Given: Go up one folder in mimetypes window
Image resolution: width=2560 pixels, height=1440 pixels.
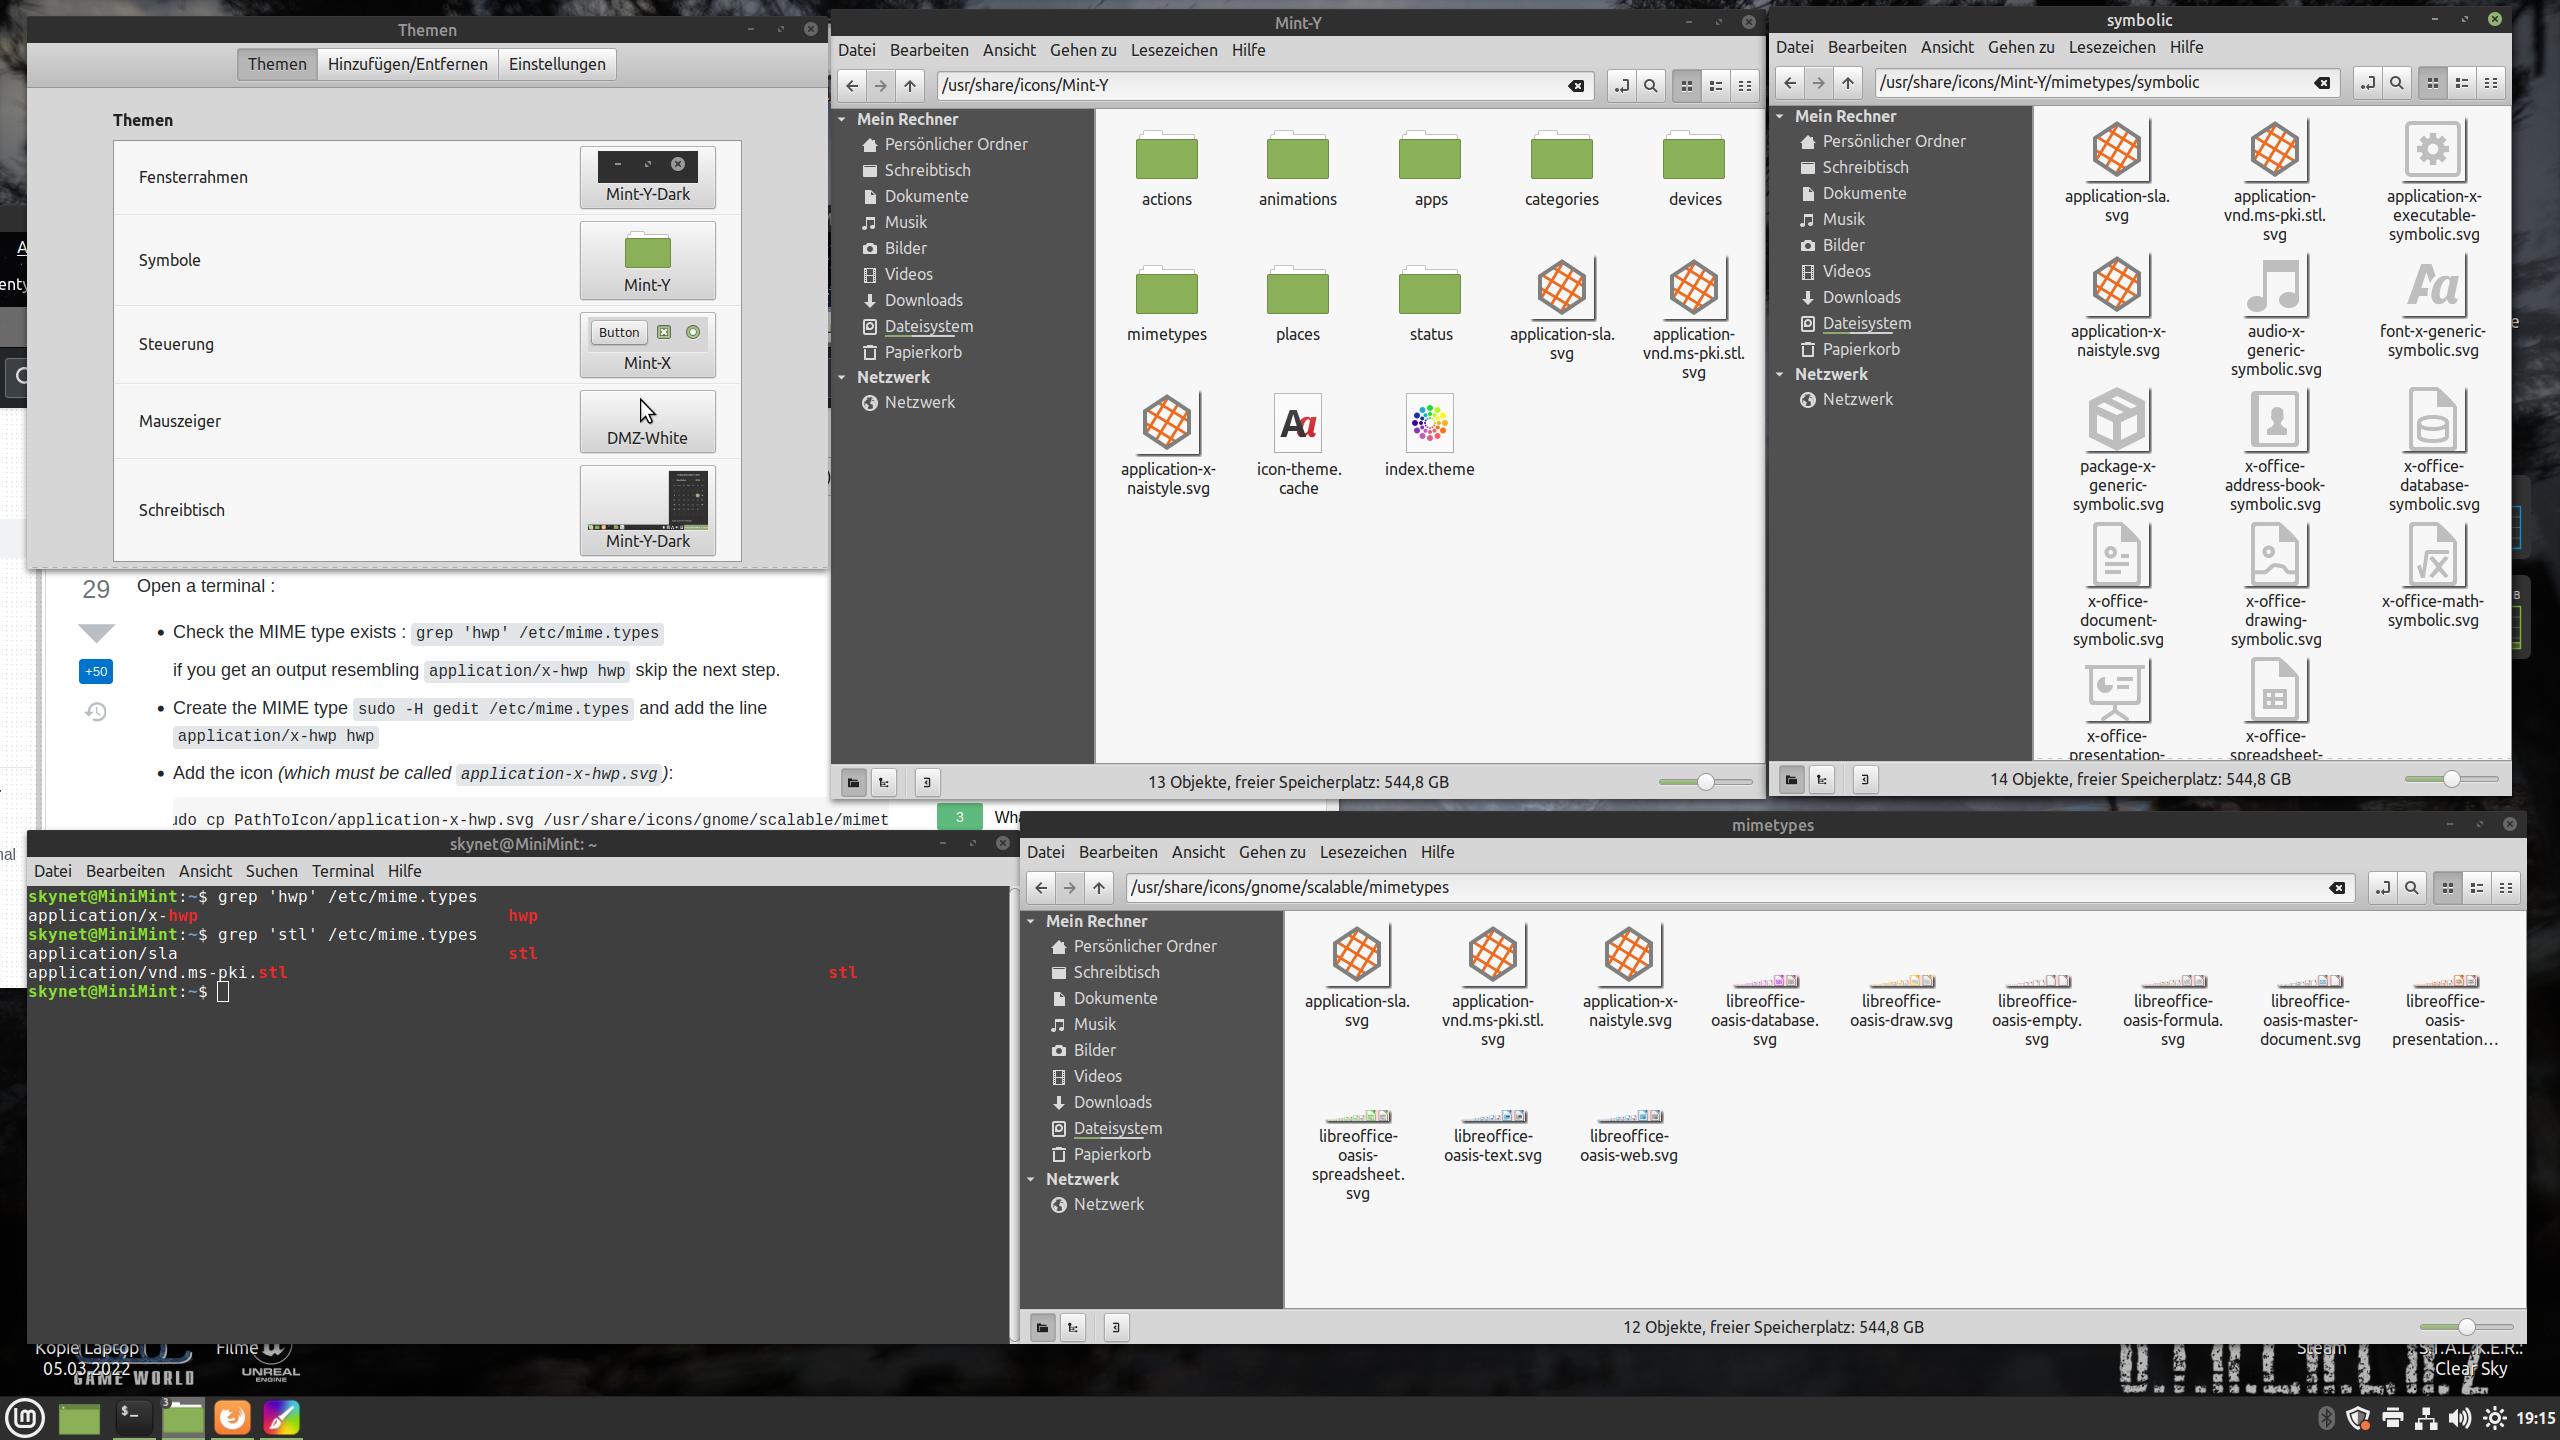Looking at the screenshot, I should click(x=1099, y=888).
